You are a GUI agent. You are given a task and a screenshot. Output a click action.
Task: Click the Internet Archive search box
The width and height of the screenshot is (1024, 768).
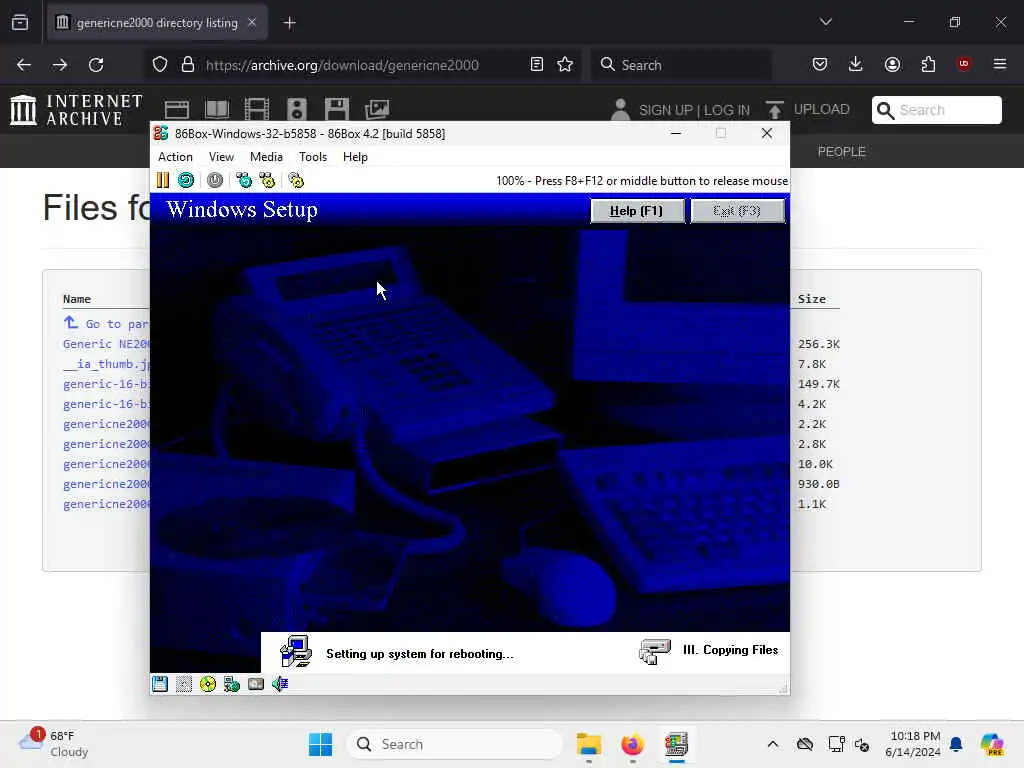click(936, 110)
